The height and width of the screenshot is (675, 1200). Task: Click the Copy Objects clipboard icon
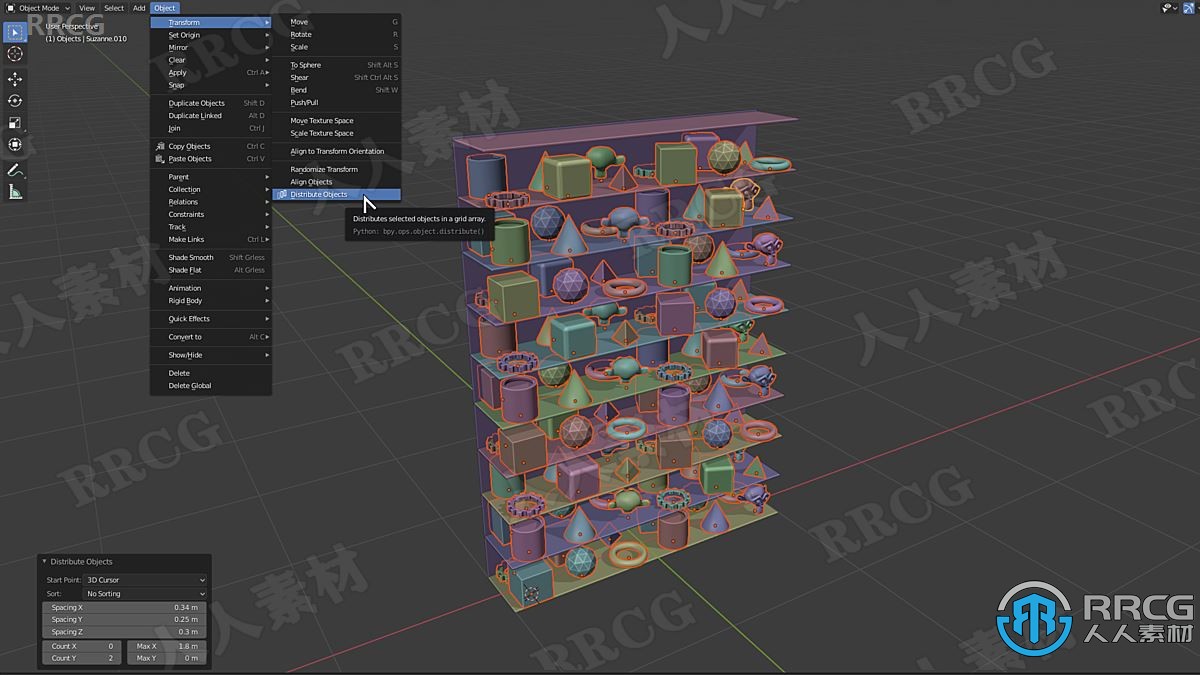click(x=160, y=146)
